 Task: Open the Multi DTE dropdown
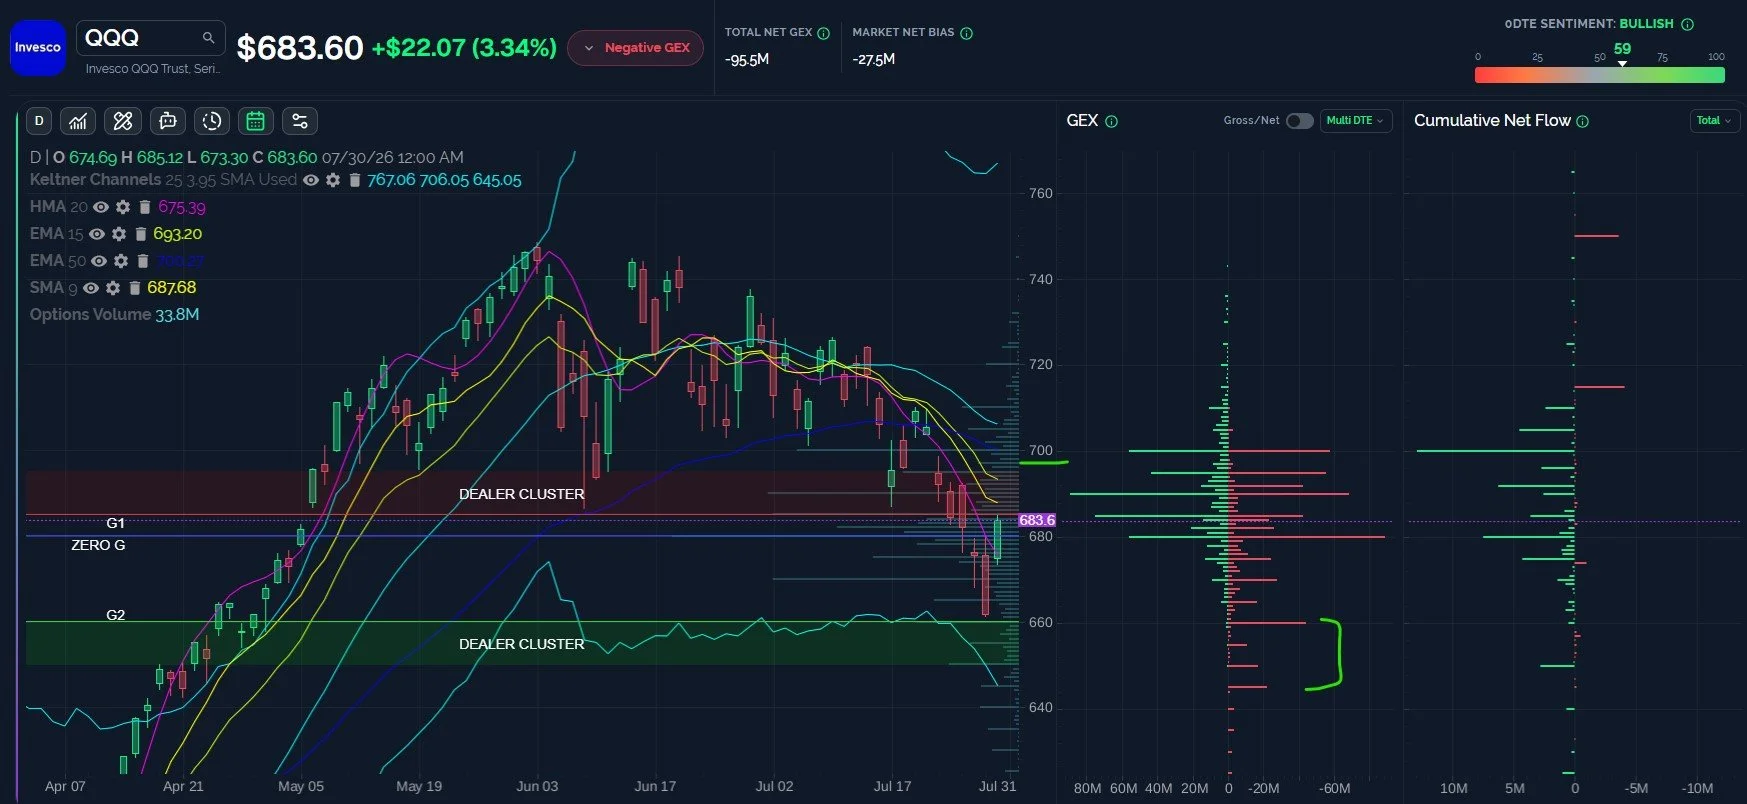[1355, 121]
